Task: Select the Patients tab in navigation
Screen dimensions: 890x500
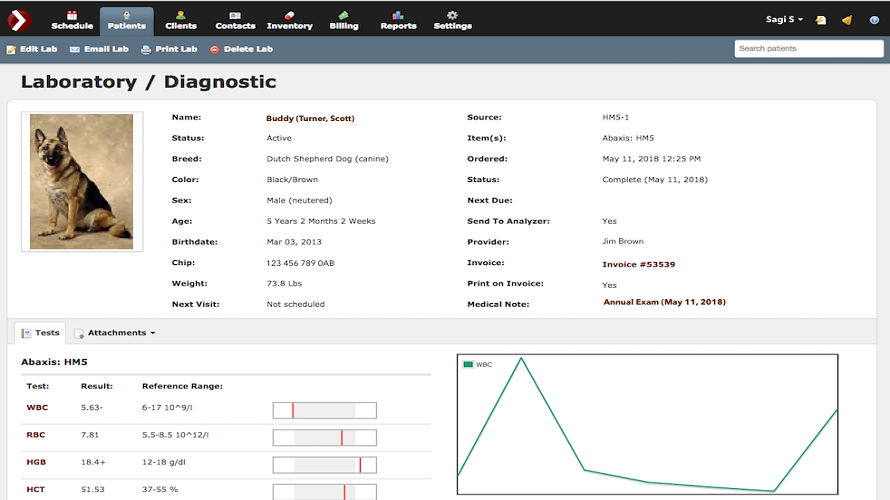Action: 127,20
